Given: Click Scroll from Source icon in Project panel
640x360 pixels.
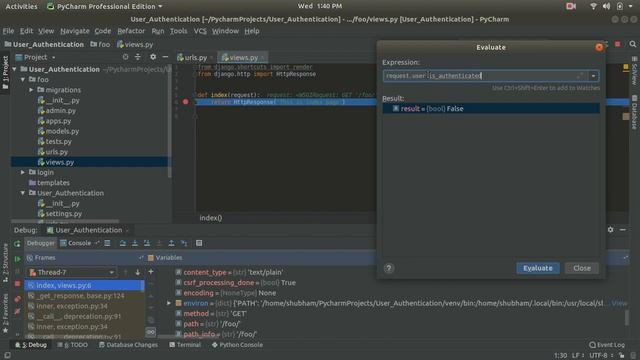Looking at the screenshot, I should coord(125,57).
